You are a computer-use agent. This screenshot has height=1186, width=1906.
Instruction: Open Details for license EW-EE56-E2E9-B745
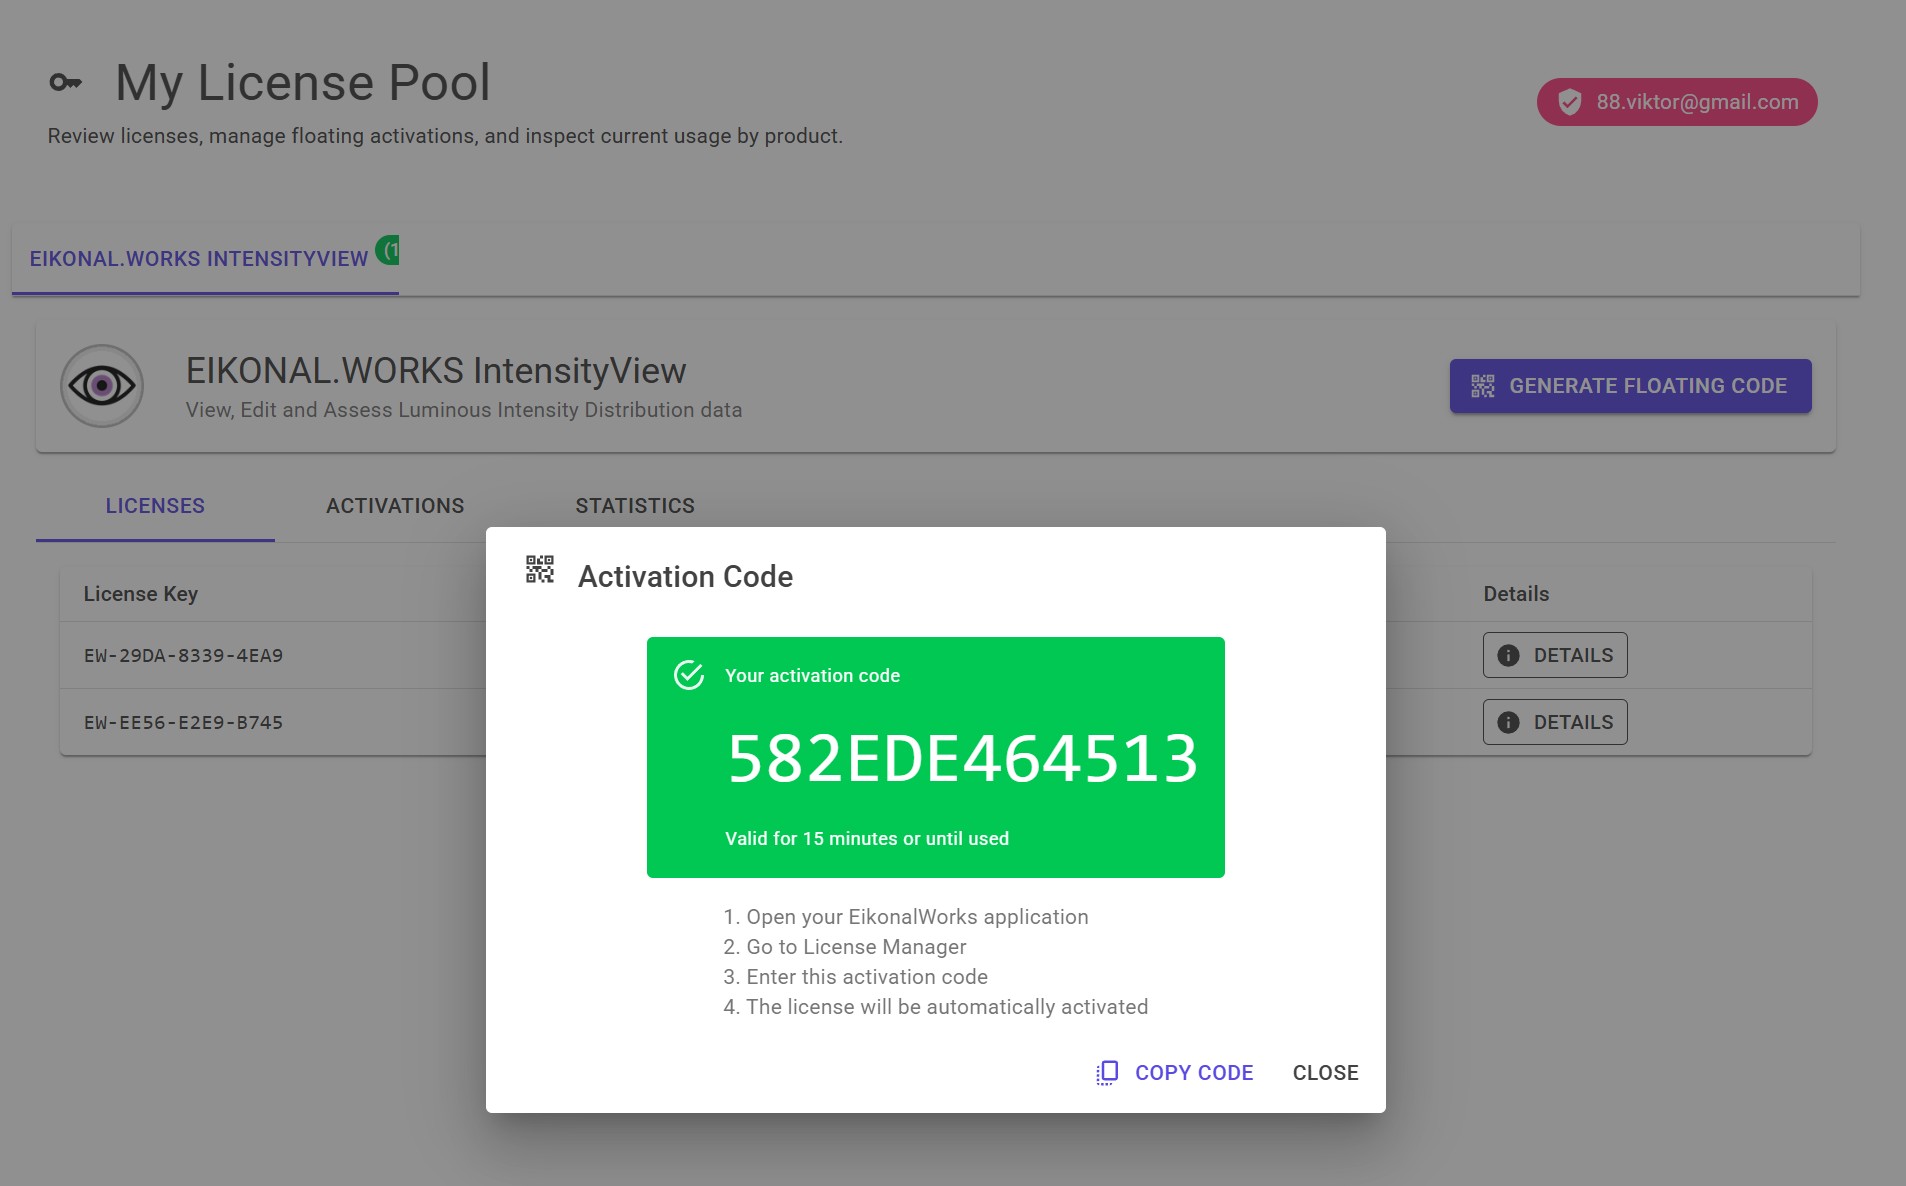(1555, 722)
